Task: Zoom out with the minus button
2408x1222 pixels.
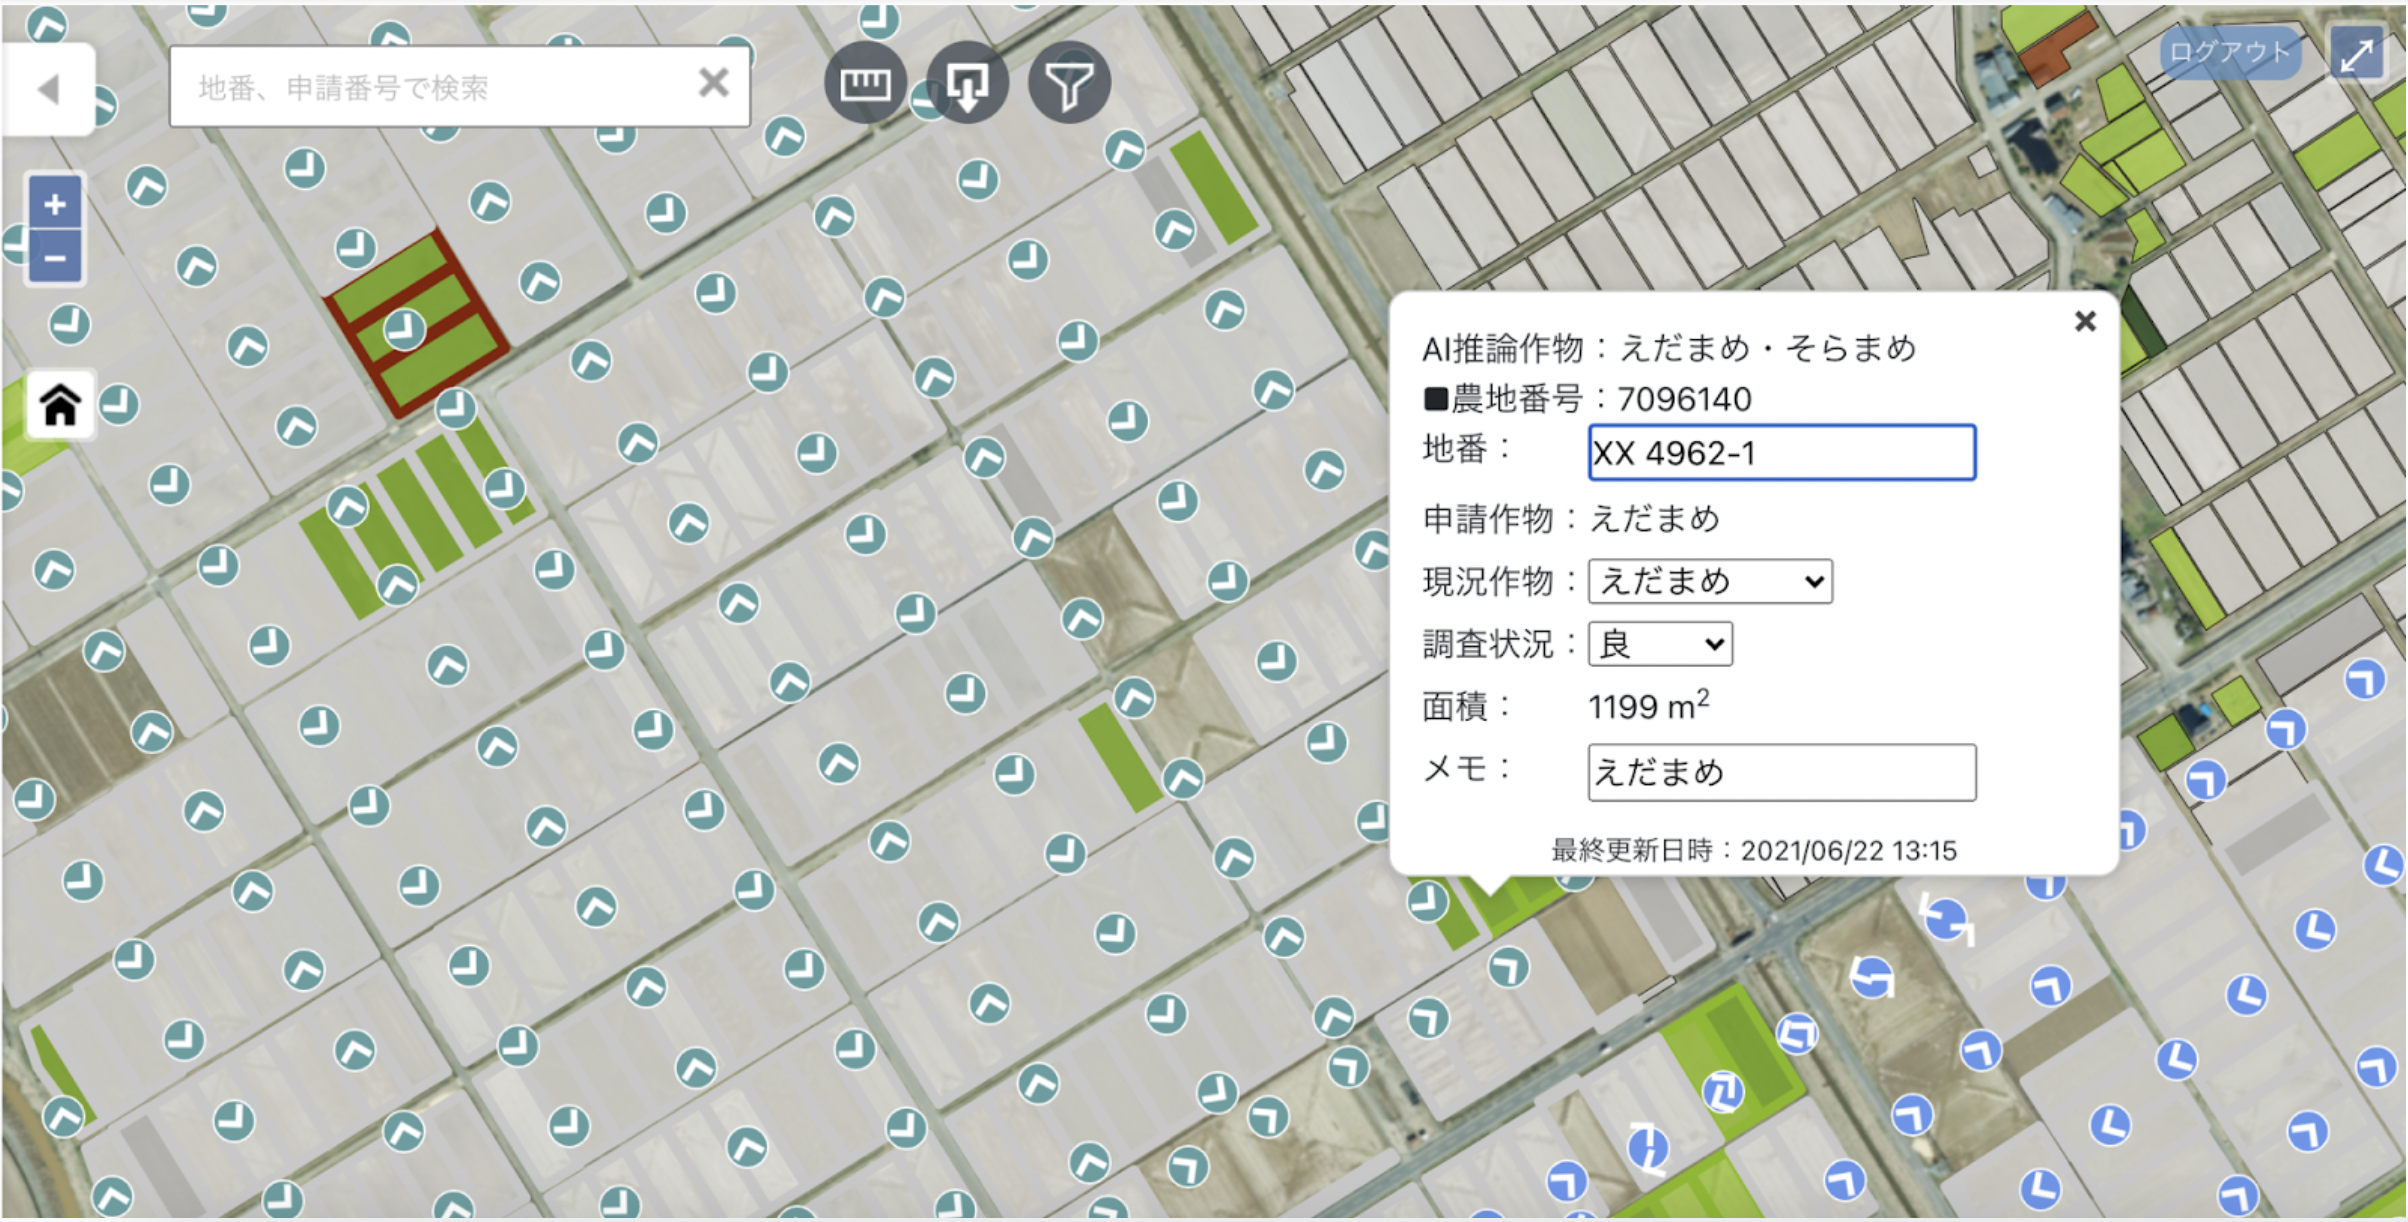Action: click(x=55, y=259)
